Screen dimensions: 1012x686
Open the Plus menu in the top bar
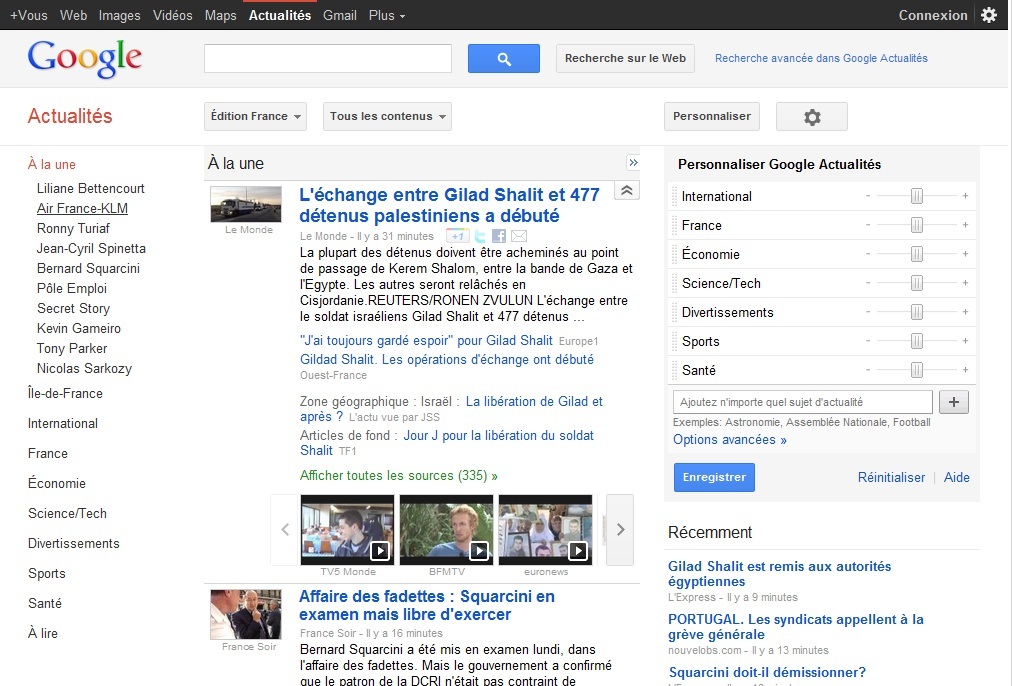(x=387, y=15)
